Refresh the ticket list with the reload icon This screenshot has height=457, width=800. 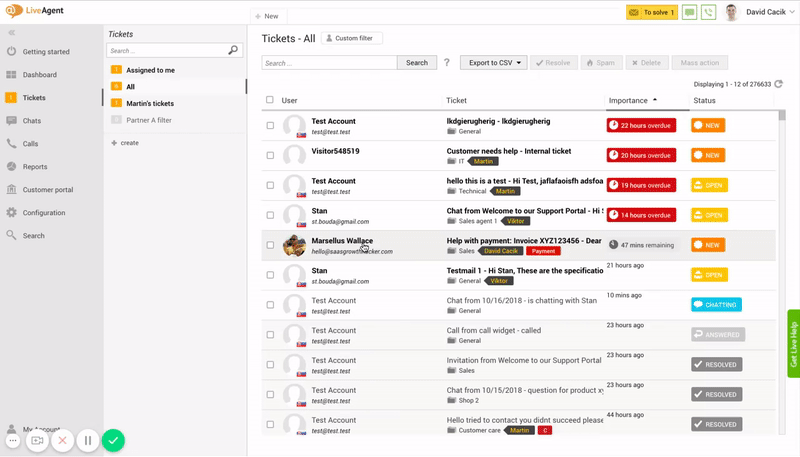(x=779, y=84)
